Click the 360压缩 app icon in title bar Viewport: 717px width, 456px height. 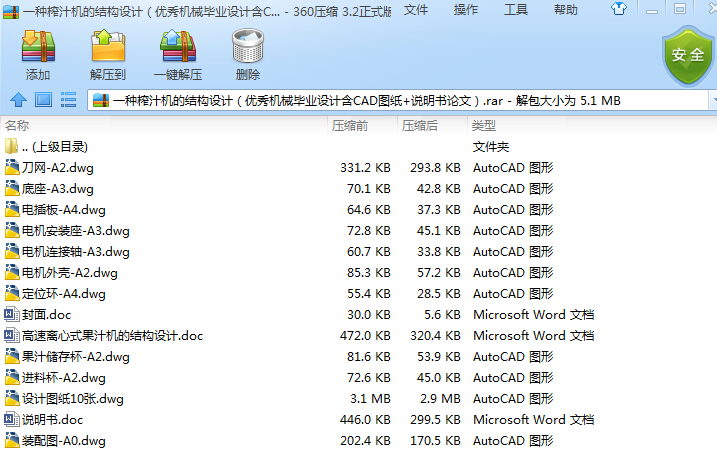coord(11,11)
